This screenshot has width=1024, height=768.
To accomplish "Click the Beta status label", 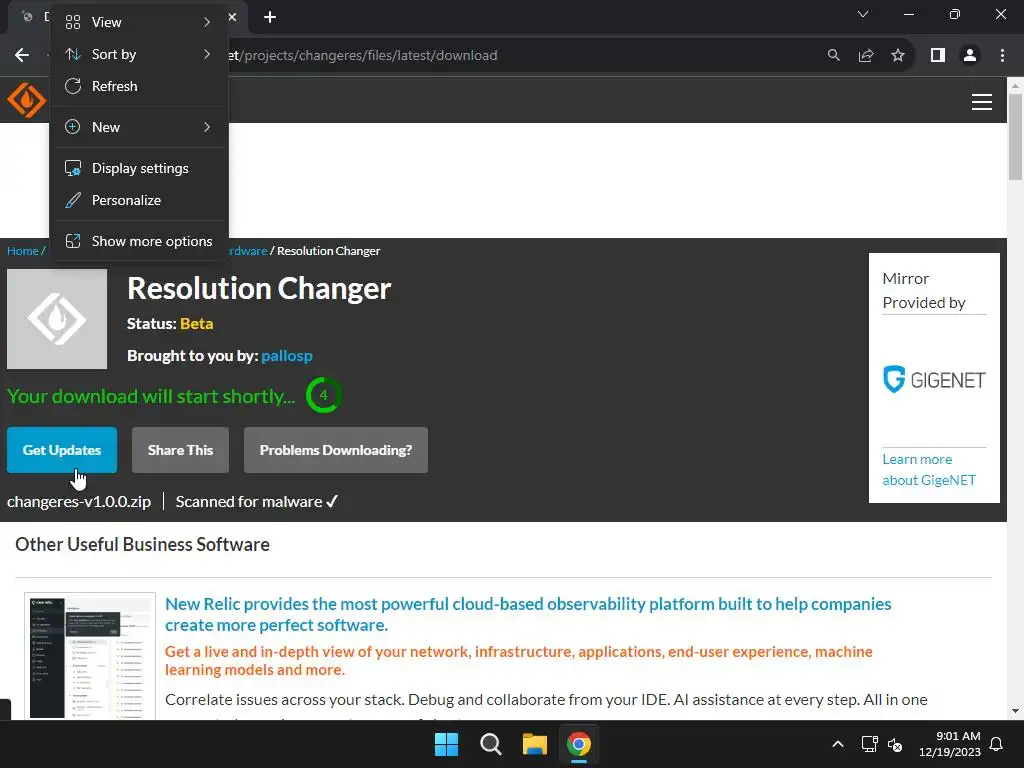I will pos(197,324).
